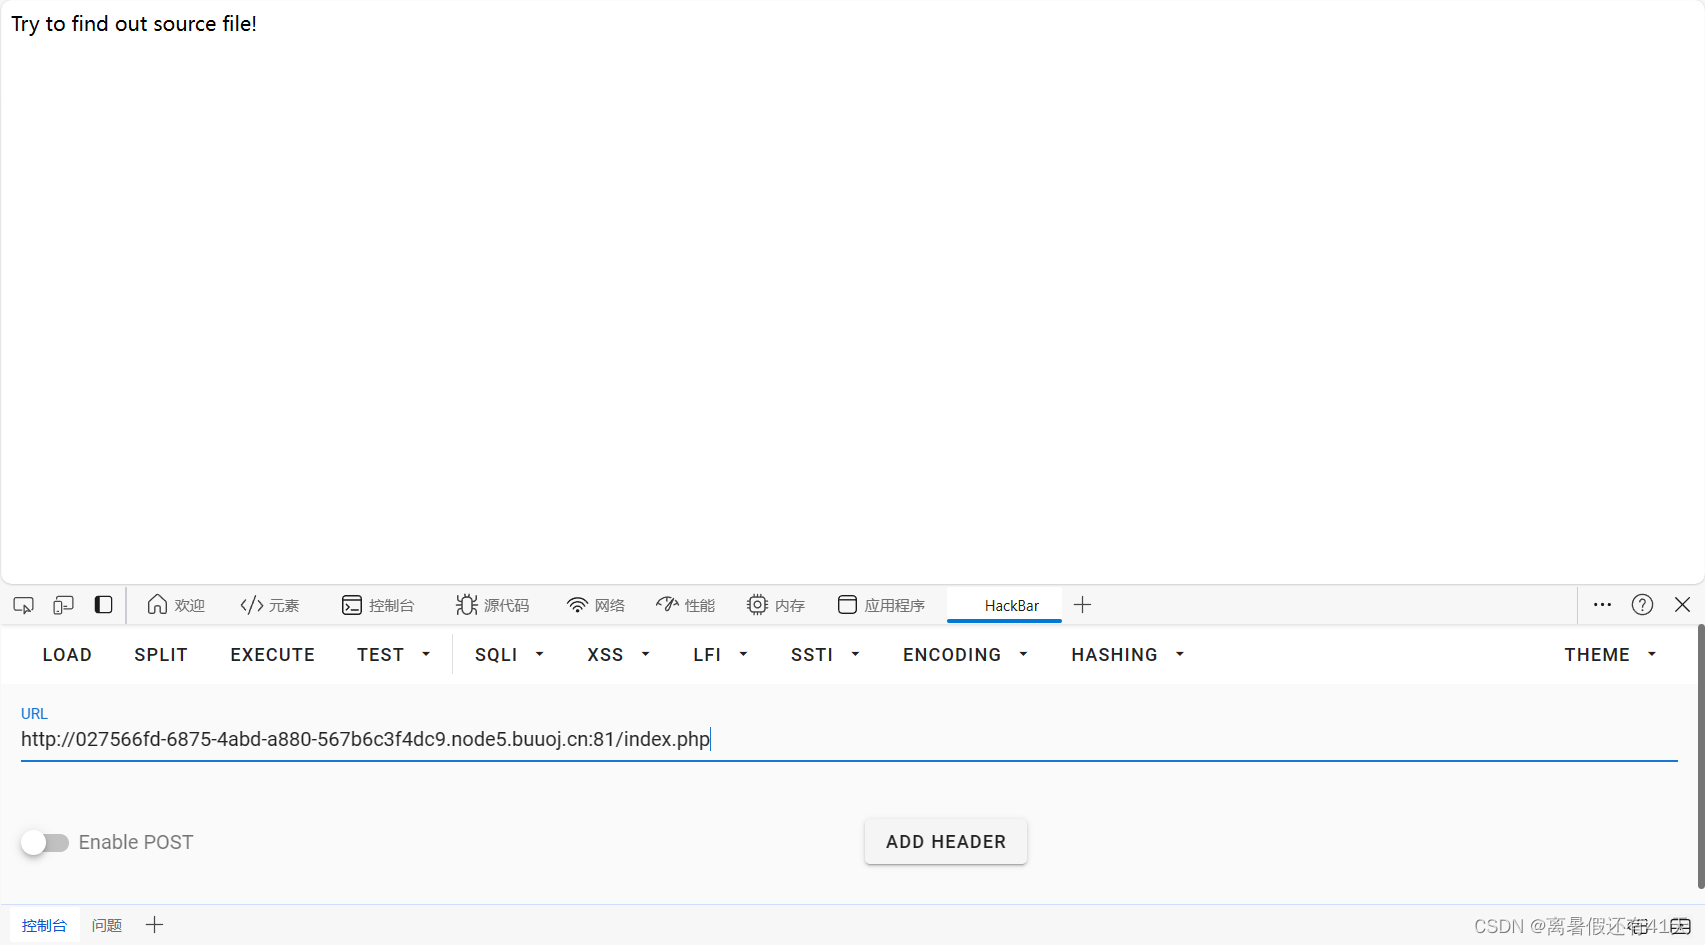Click the plus icon to add more tools
Screen dimensions: 1705x945
(x=1082, y=605)
